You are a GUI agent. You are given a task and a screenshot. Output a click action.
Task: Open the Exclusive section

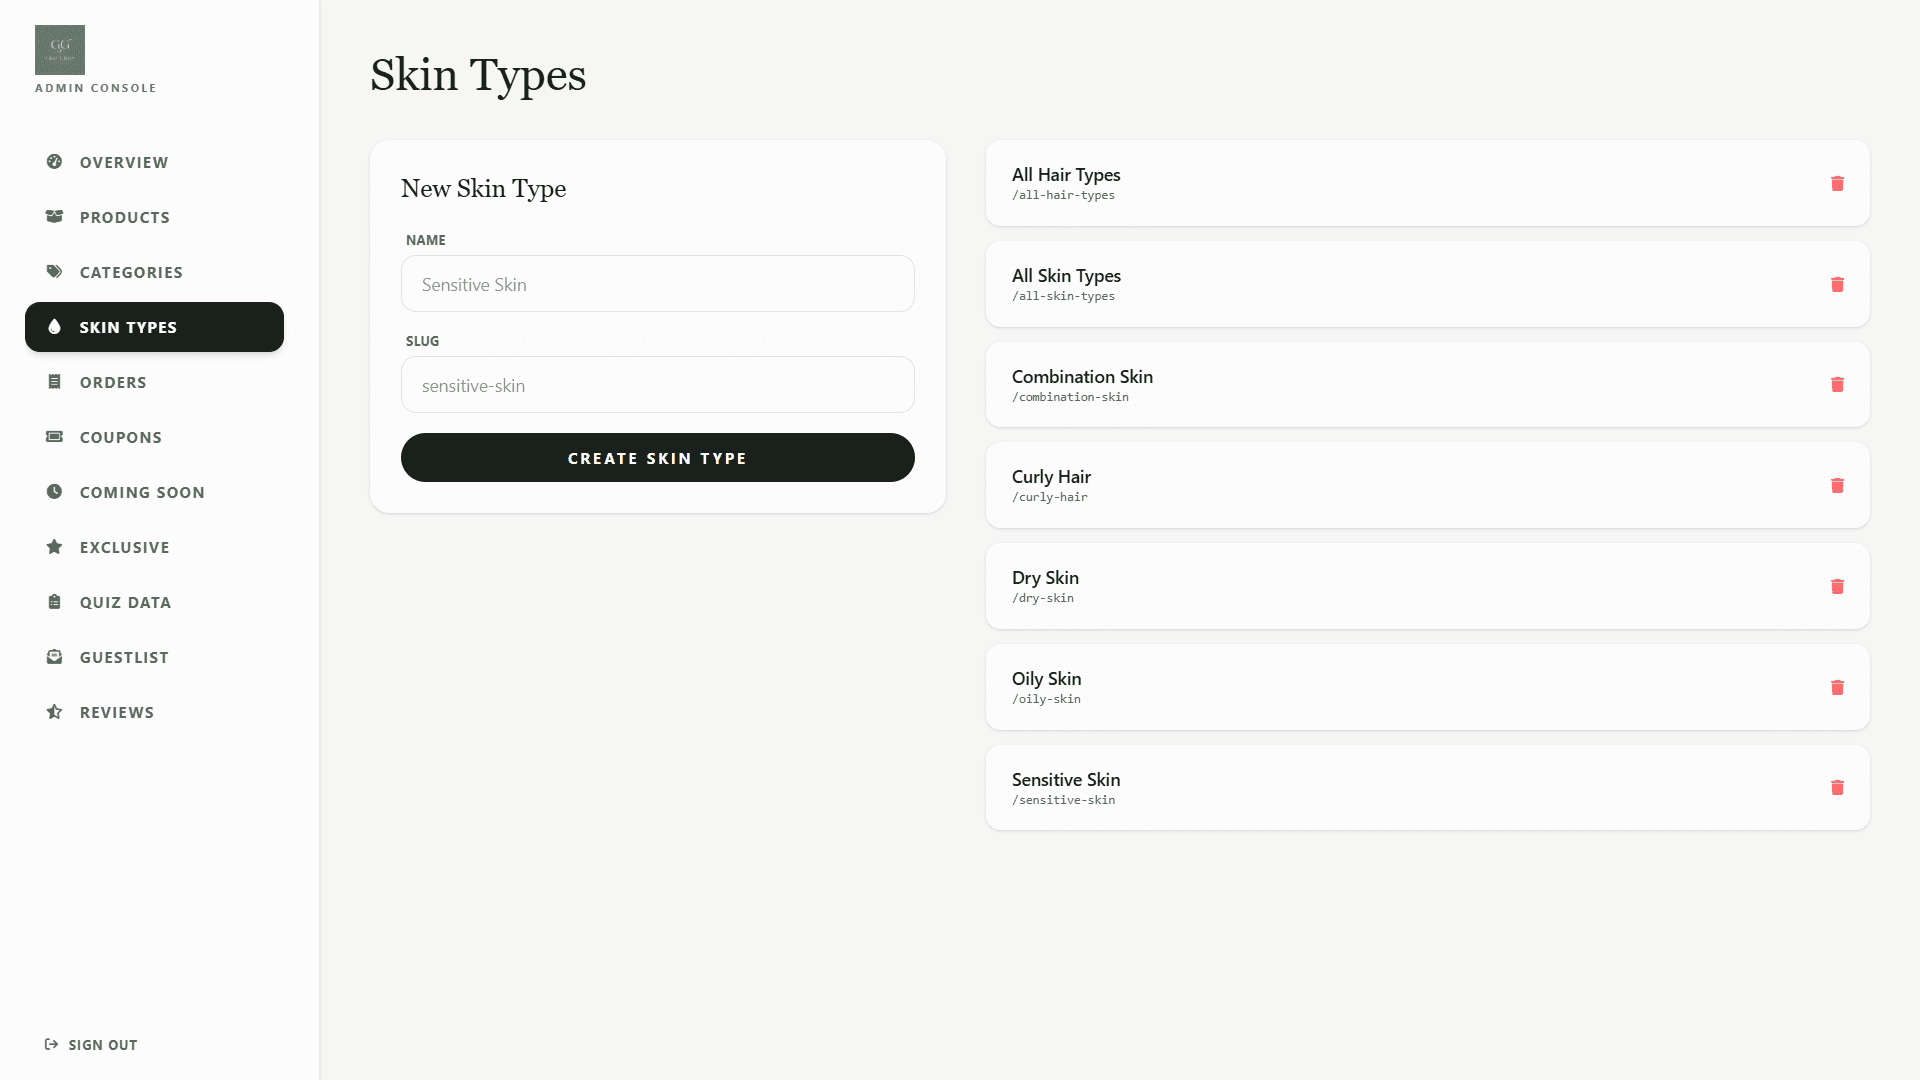coord(154,547)
